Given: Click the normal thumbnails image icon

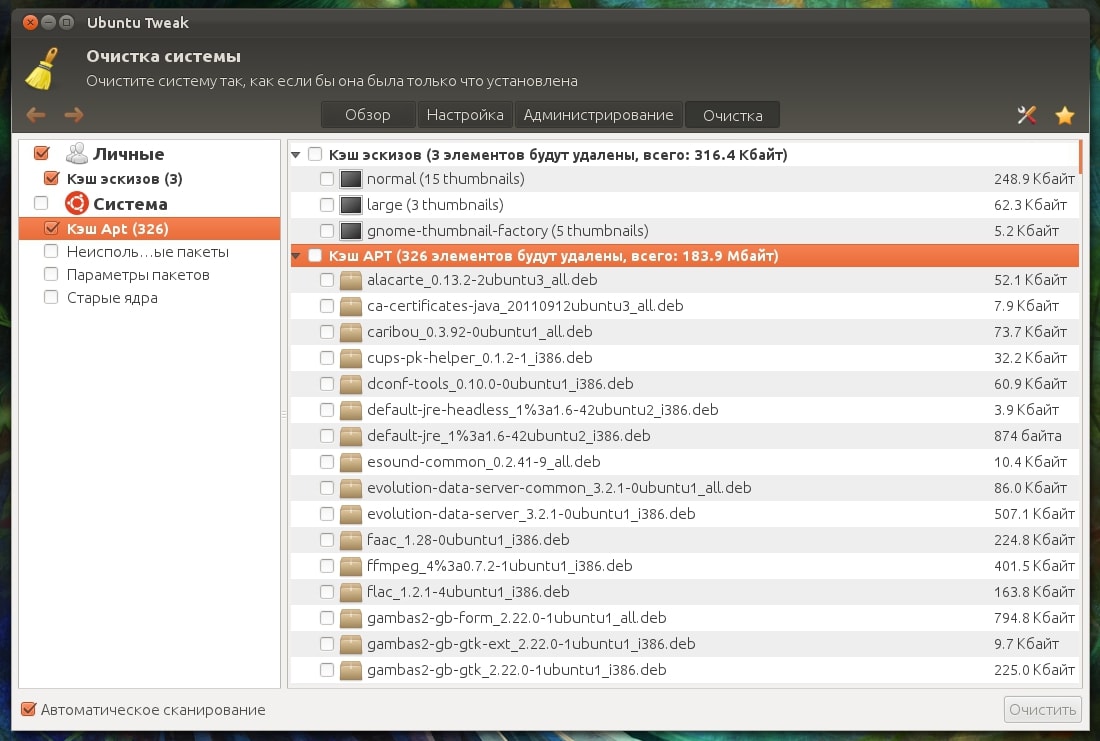Looking at the screenshot, I should pos(351,179).
